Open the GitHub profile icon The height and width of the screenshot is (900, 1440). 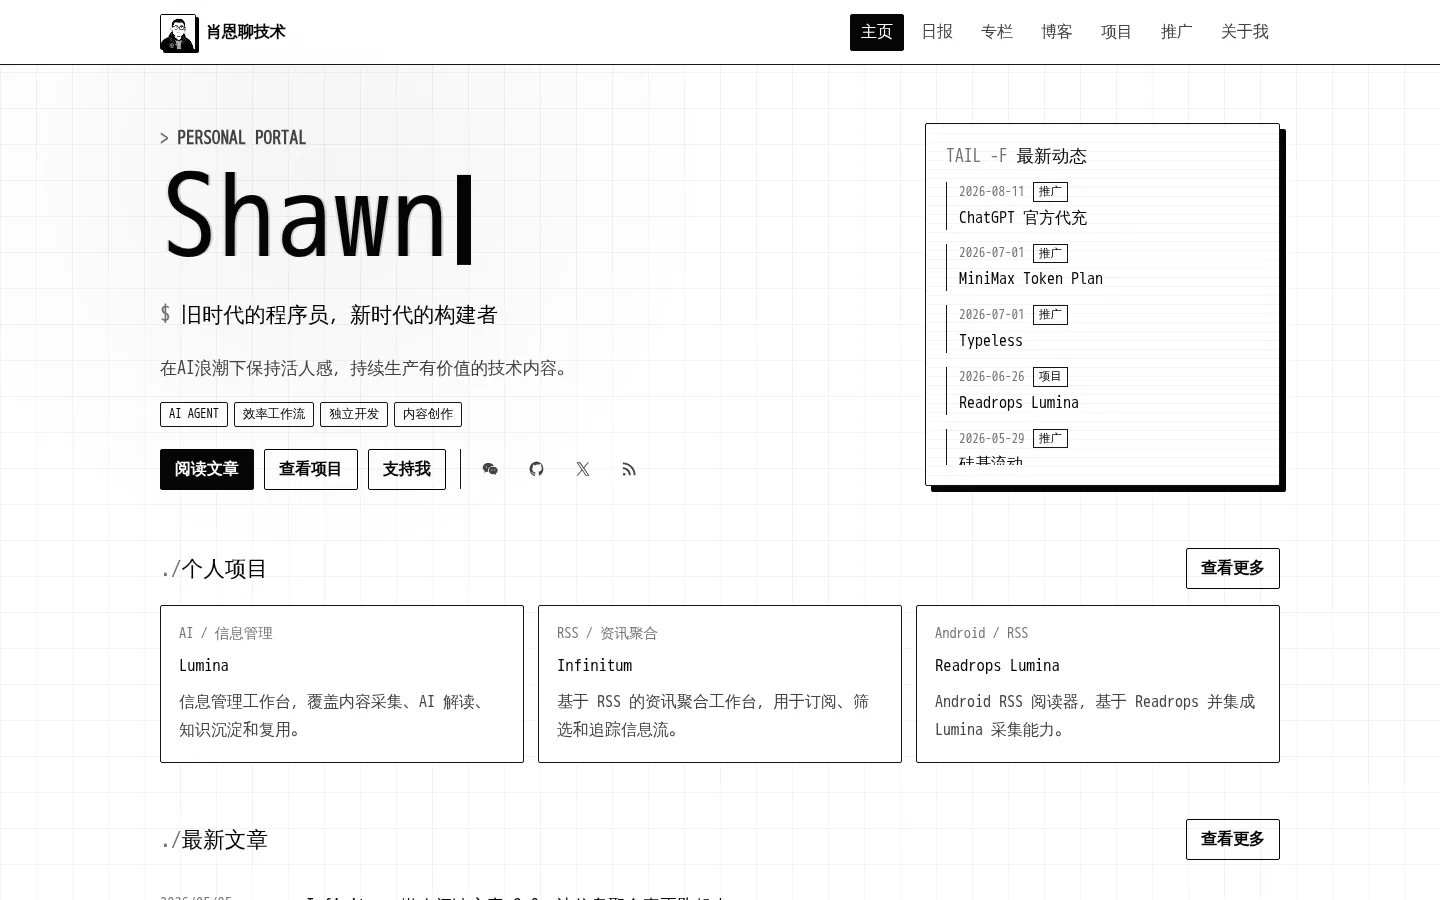(536, 469)
